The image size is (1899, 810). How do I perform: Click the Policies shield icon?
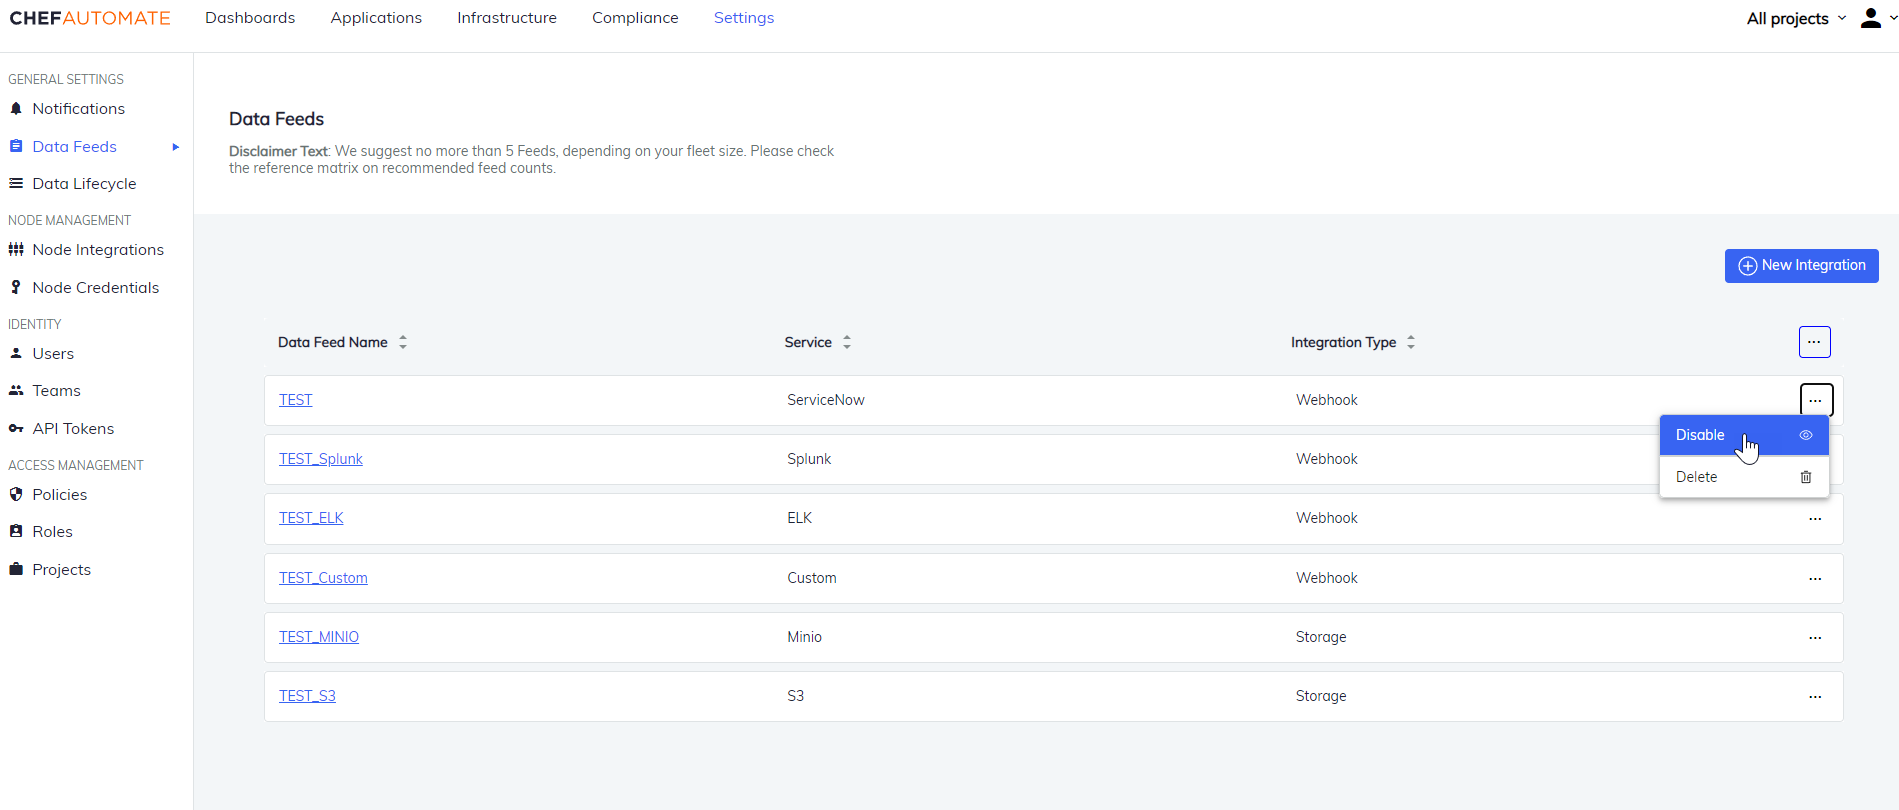coord(16,495)
